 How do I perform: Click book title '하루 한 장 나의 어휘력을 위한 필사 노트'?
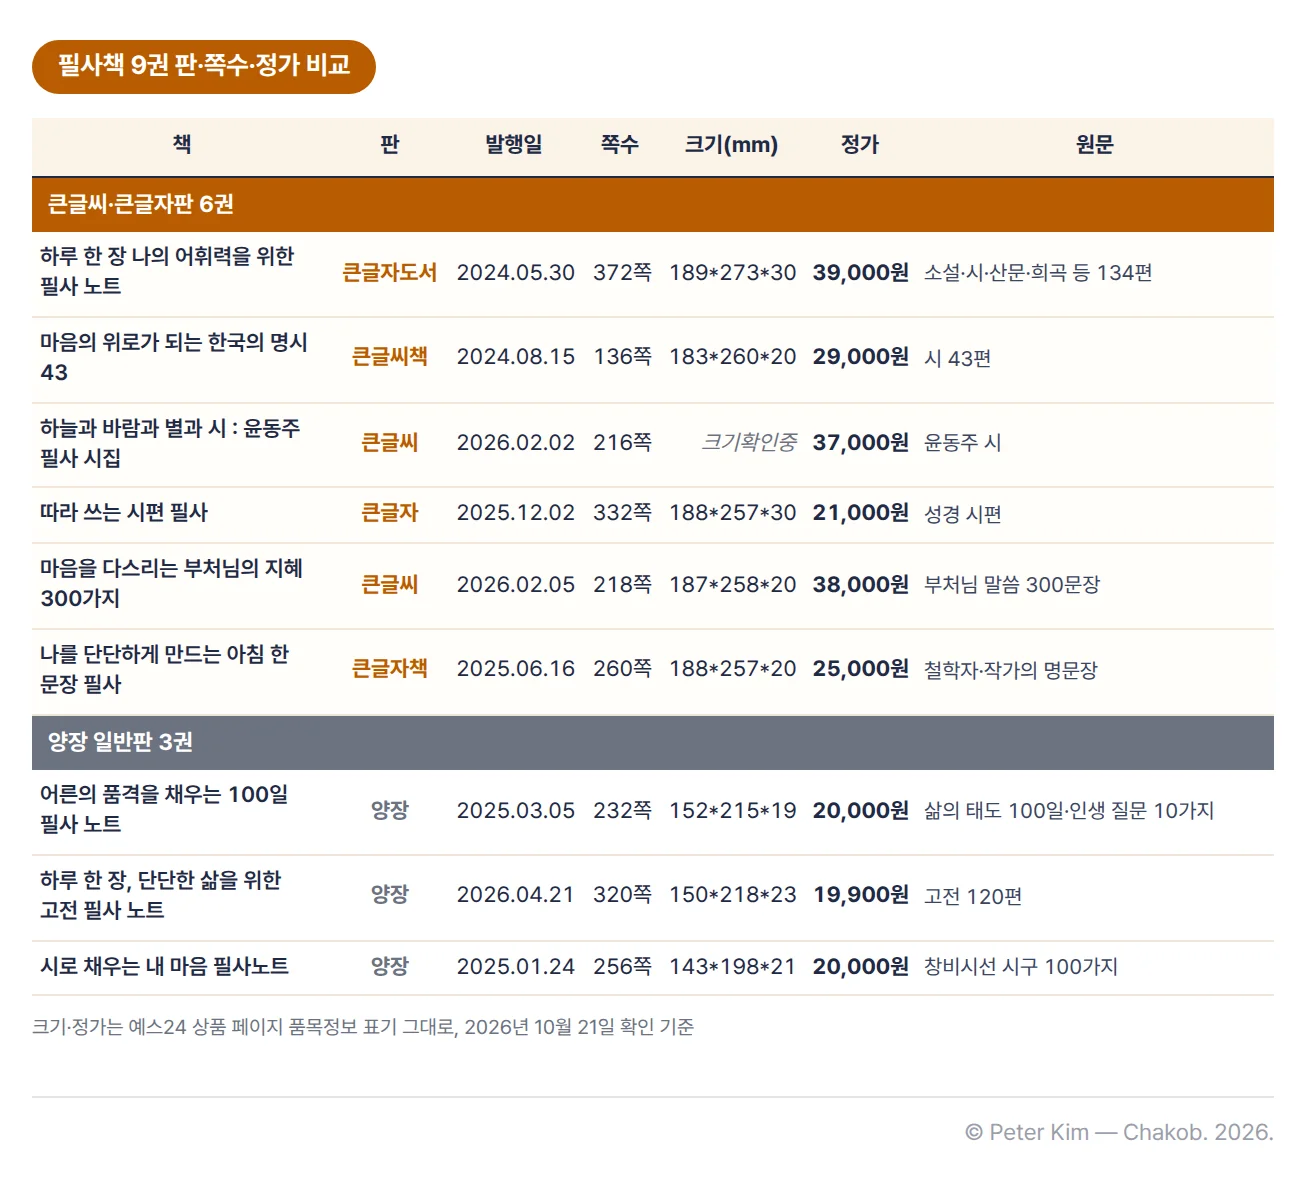coord(168,271)
